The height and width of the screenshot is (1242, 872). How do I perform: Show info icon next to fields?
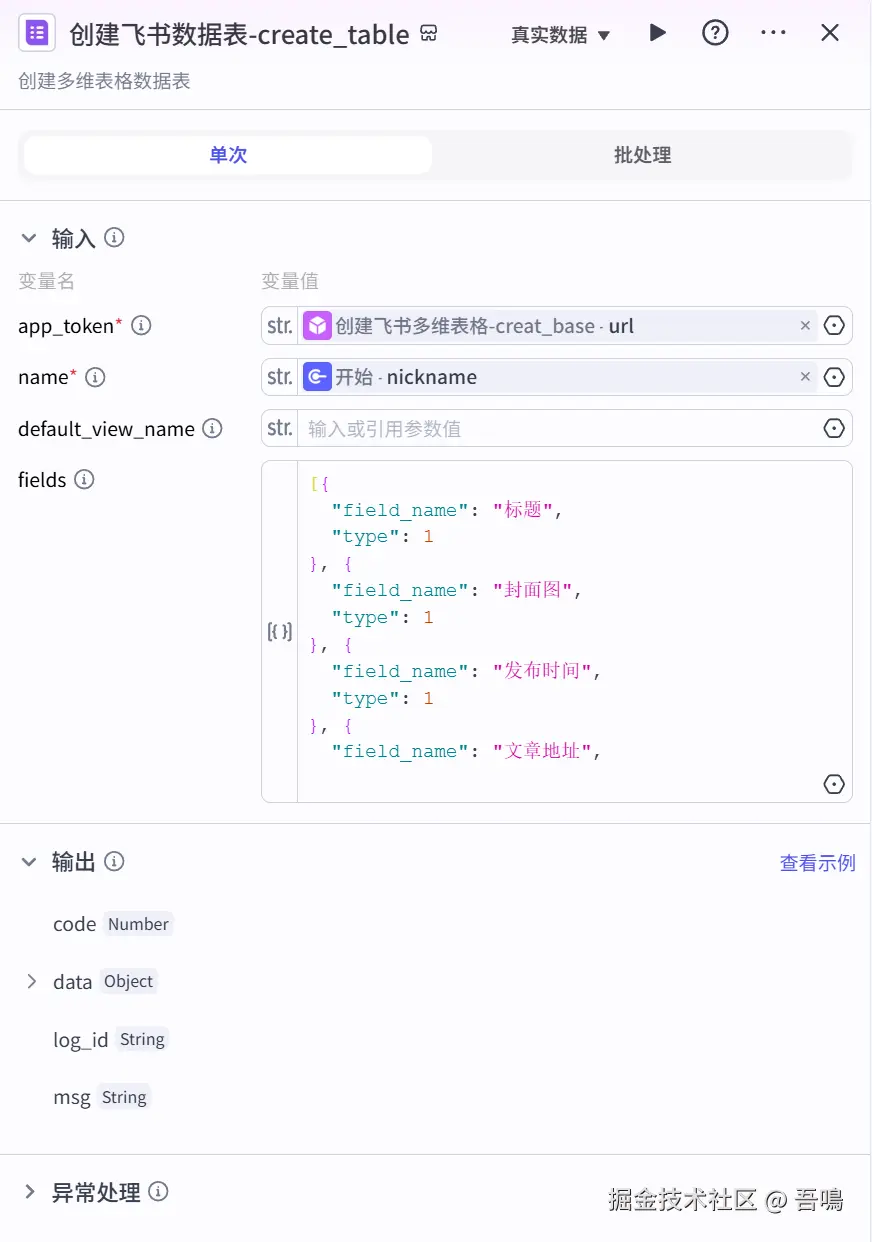coord(85,480)
